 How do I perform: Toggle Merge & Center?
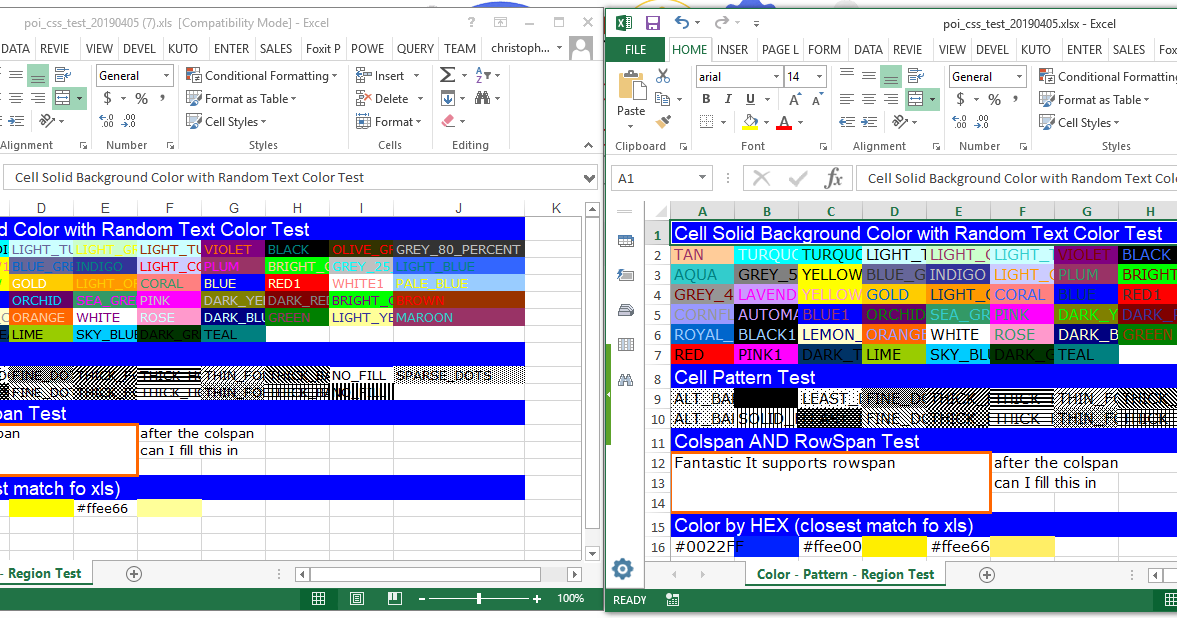[x=917, y=99]
